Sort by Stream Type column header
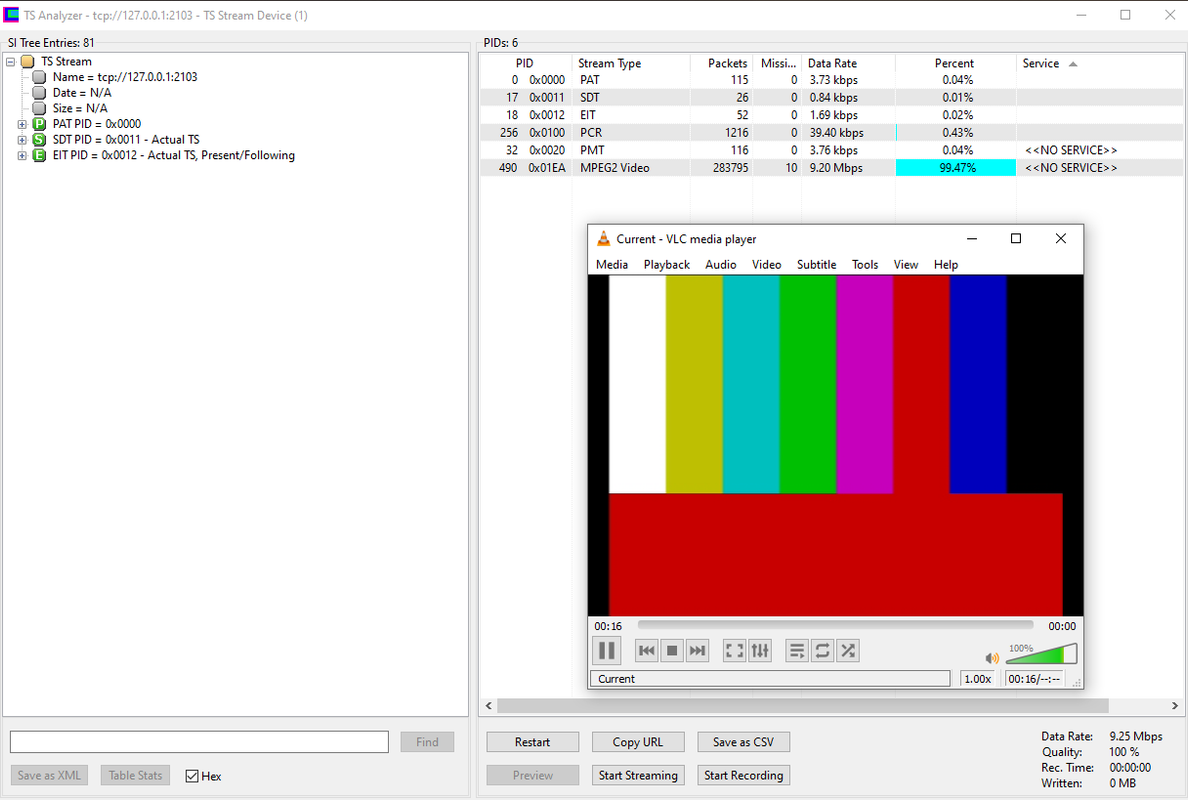Viewport: 1188px width, 800px height. point(631,63)
